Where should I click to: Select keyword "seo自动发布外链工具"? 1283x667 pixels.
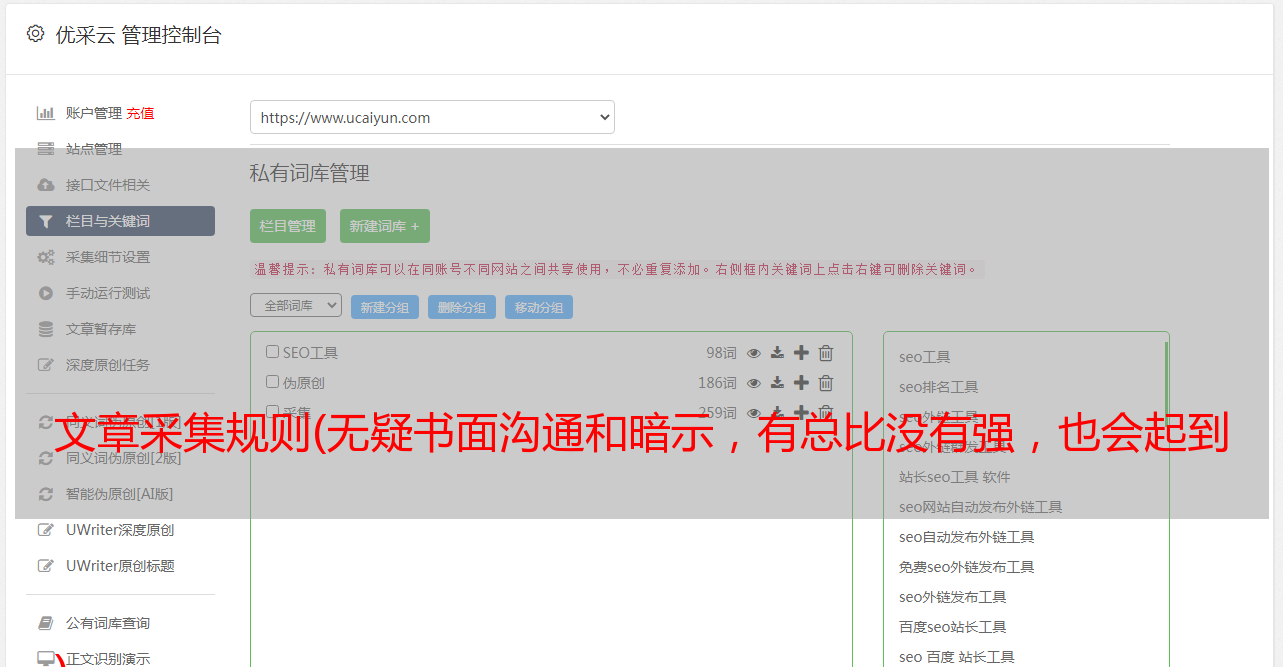(967, 537)
